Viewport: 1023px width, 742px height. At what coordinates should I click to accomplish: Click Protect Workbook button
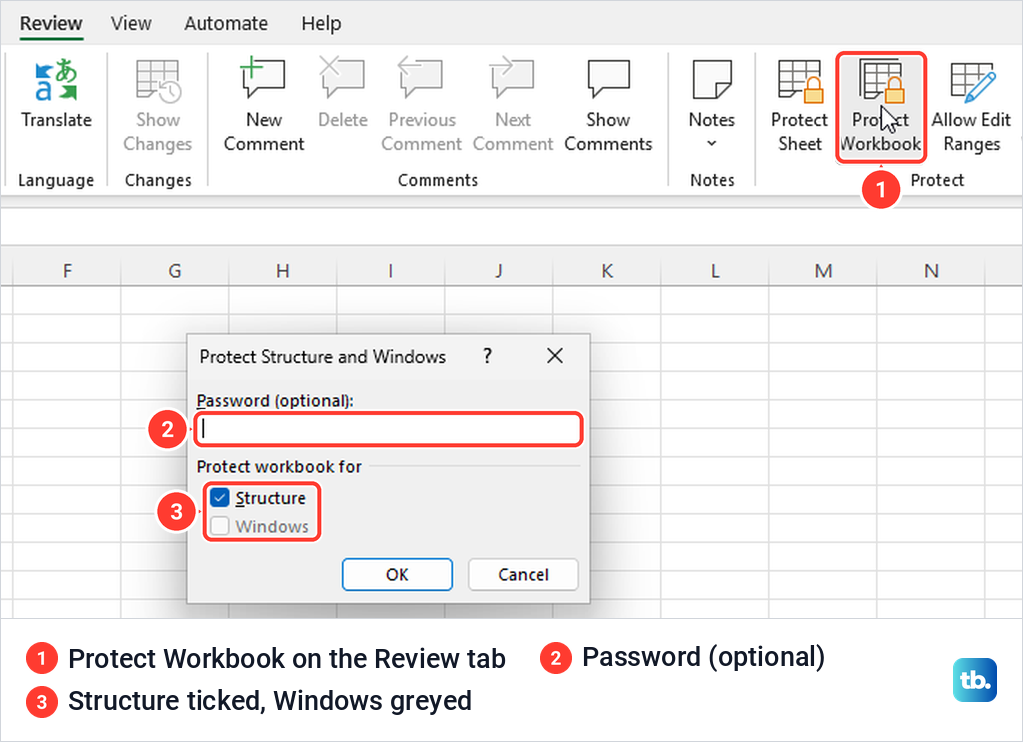point(881,108)
